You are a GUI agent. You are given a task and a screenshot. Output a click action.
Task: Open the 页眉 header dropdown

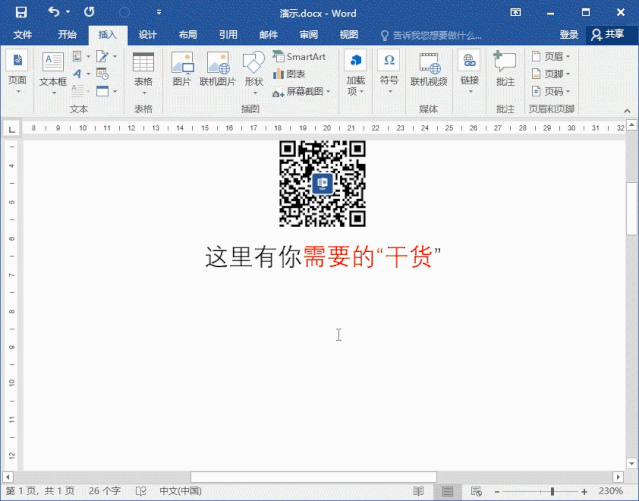[551, 57]
